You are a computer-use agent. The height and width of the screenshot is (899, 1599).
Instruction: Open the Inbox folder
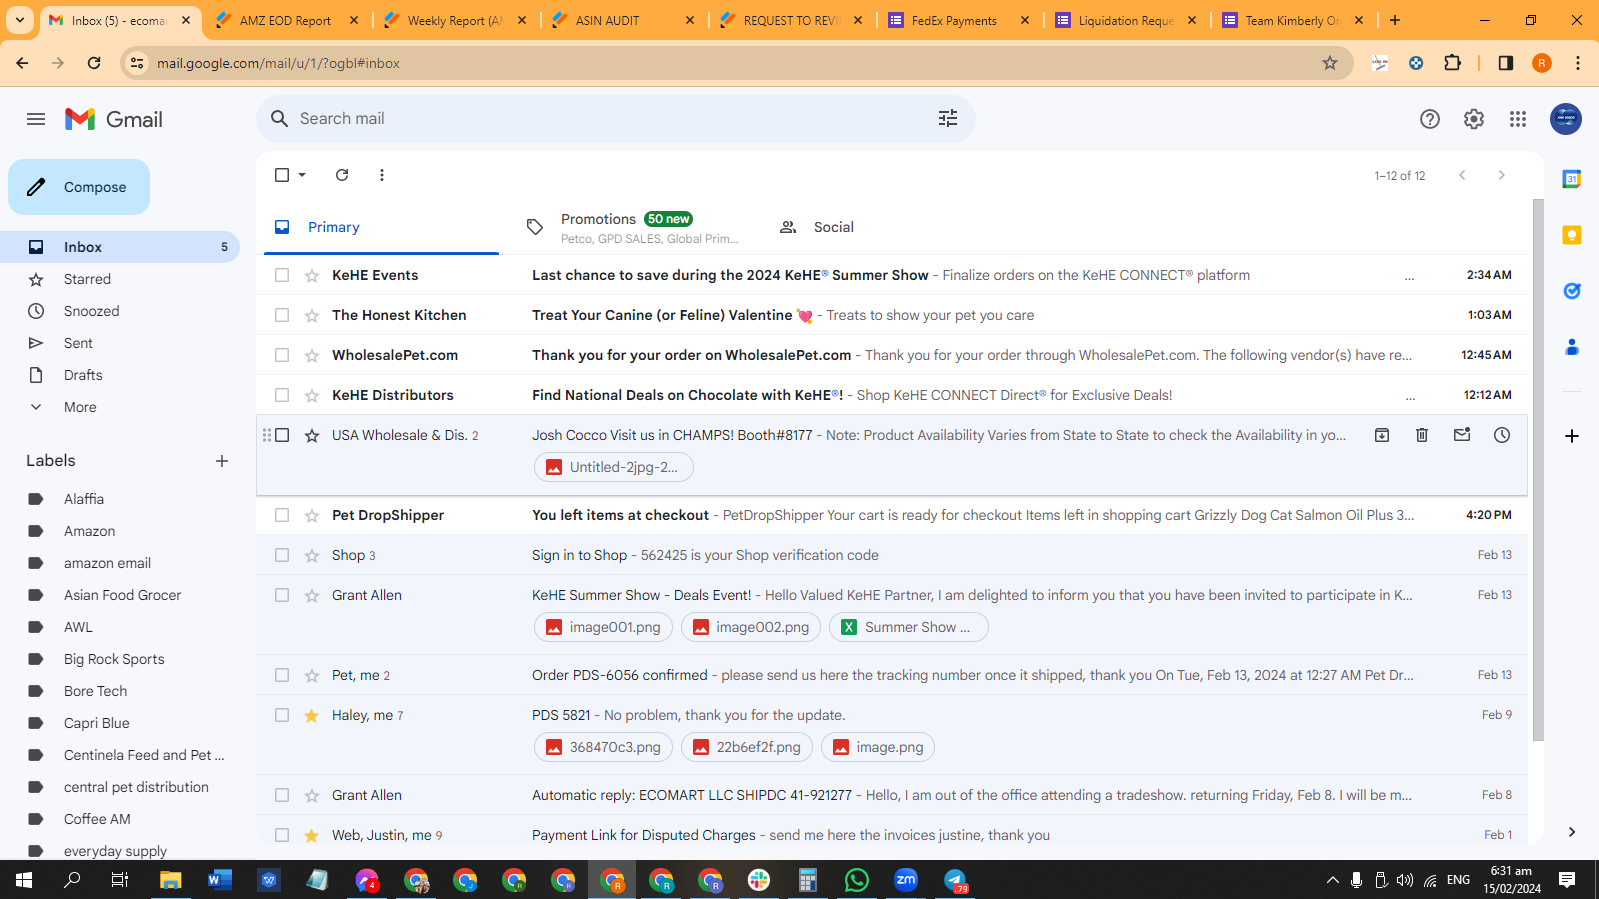(x=120, y=247)
